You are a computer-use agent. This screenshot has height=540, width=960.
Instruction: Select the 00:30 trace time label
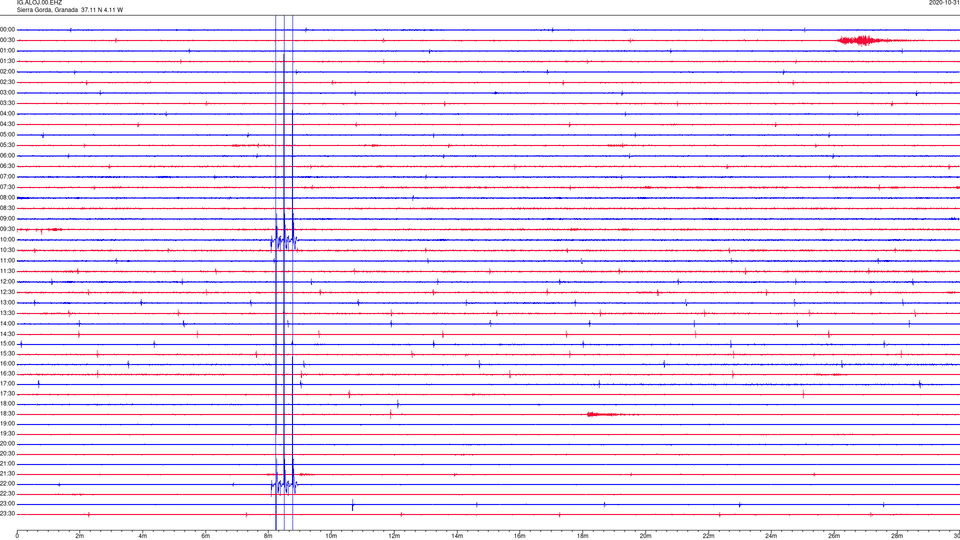pyautogui.click(x=7, y=40)
